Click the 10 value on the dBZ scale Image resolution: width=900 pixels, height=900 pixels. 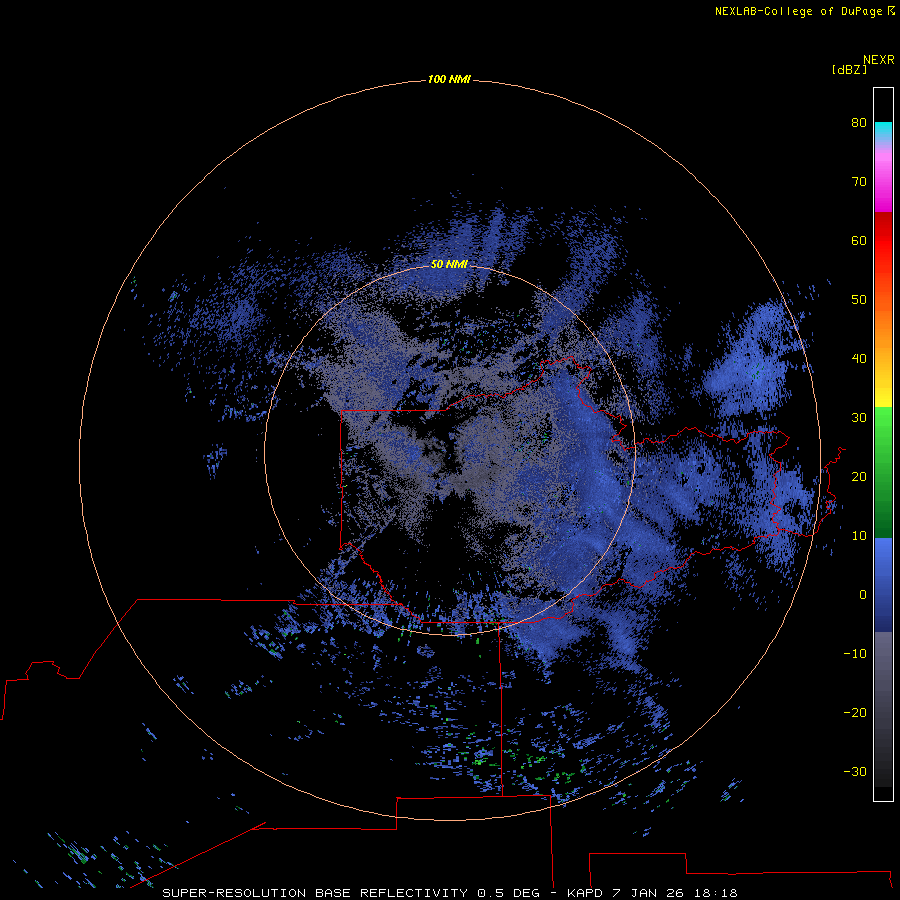[x=859, y=536]
